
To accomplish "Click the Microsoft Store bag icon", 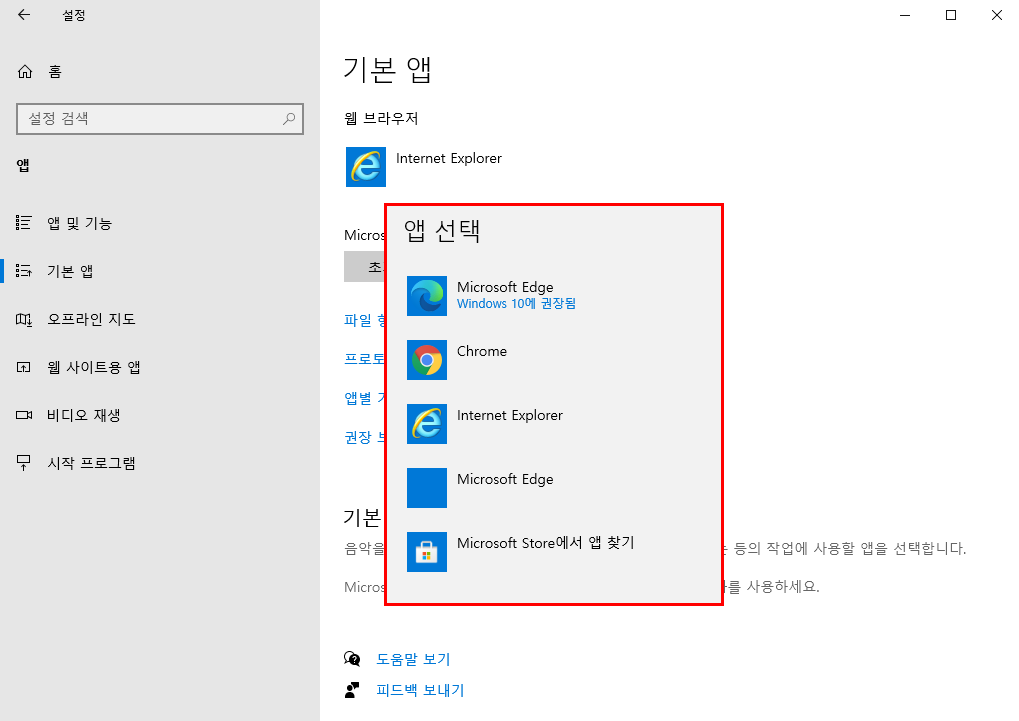I will (426, 552).
